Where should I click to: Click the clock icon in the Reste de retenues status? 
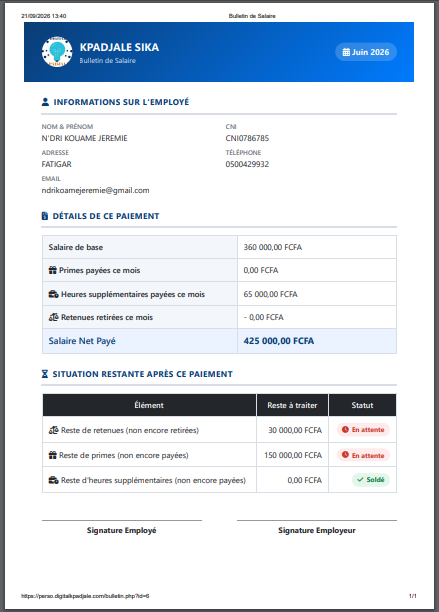click(345, 429)
